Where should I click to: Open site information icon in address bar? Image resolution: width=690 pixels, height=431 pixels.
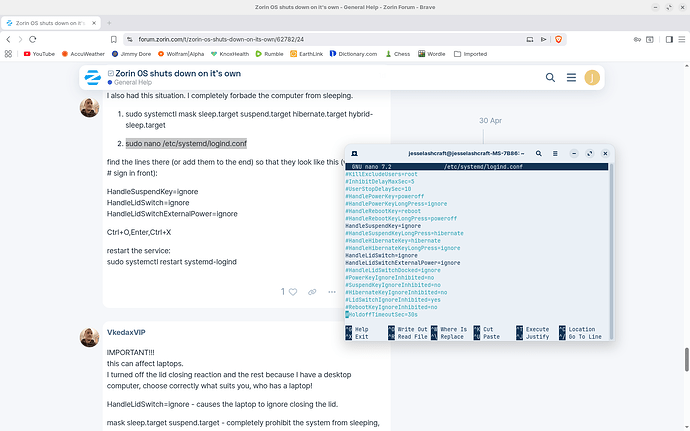129,39
